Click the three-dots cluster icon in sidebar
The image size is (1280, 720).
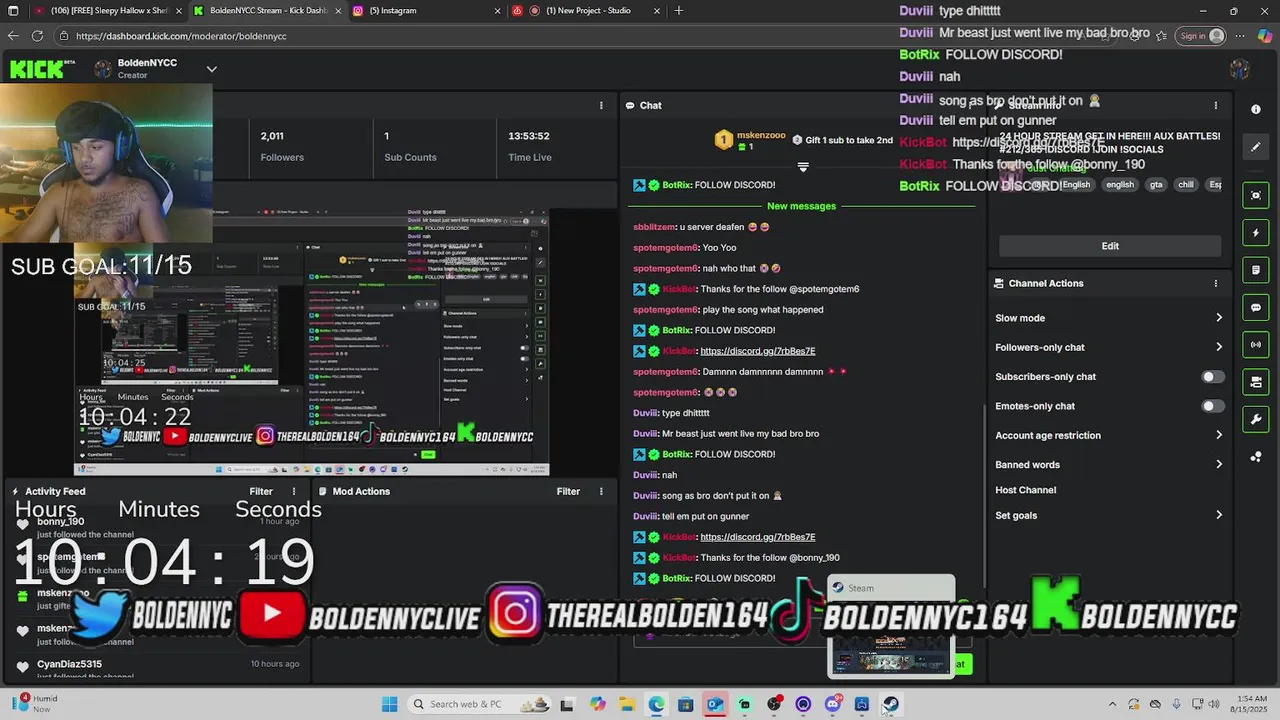(x=1256, y=457)
